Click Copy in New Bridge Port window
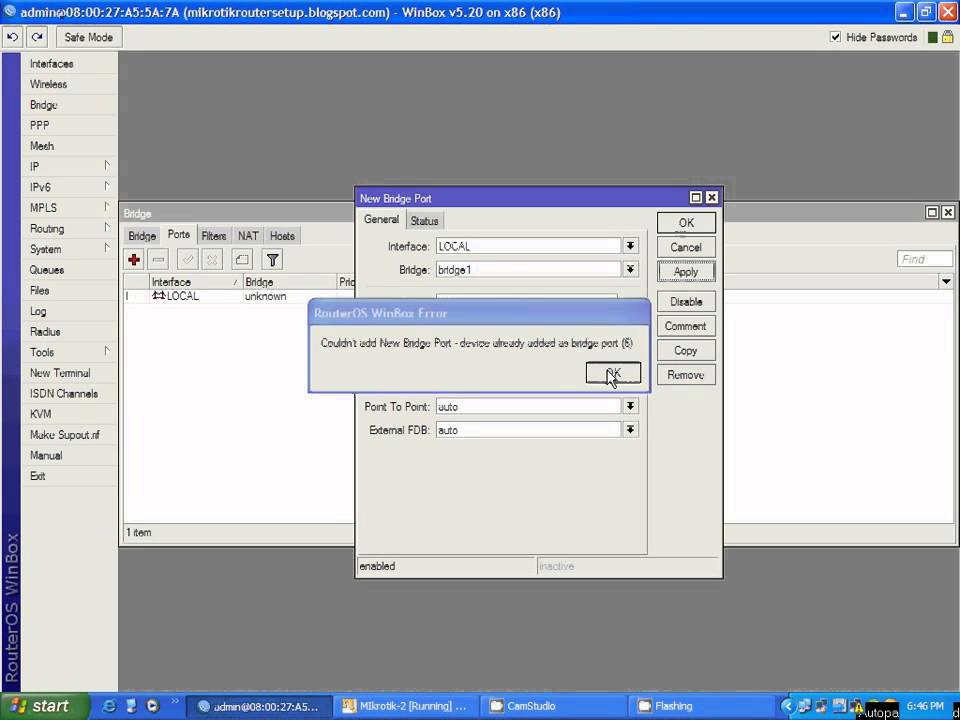The image size is (960, 720). point(686,351)
